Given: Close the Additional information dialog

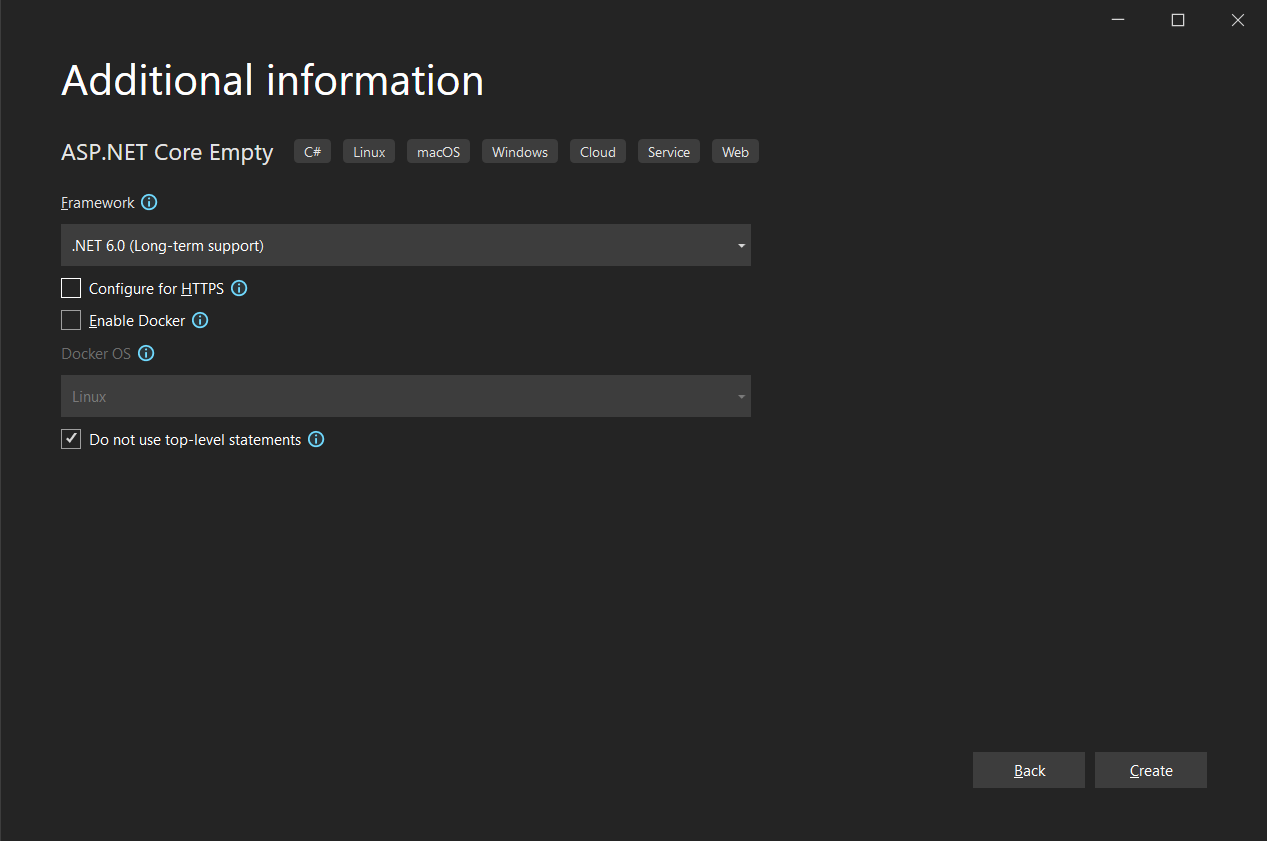Looking at the screenshot, I should pyautogui.click(x=1238, y=20).
